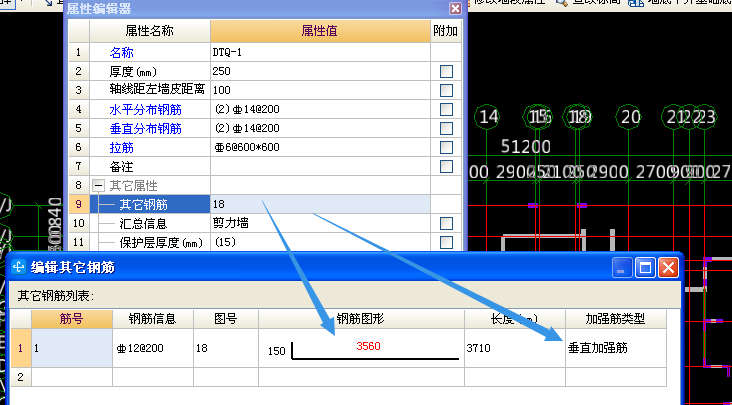
Task: Close the 属性编辑器 panel
Action: pos(455,8)
